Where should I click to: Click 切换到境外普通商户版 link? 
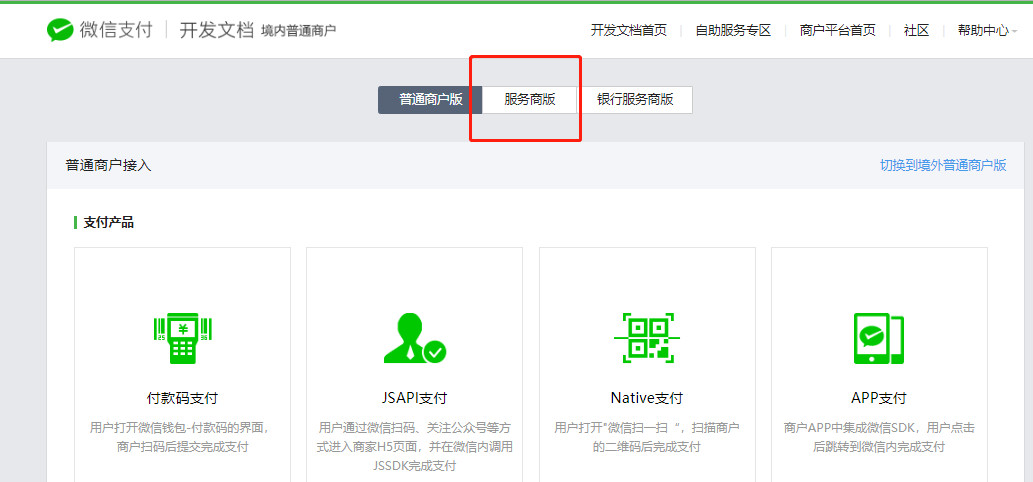click(943, 165)
